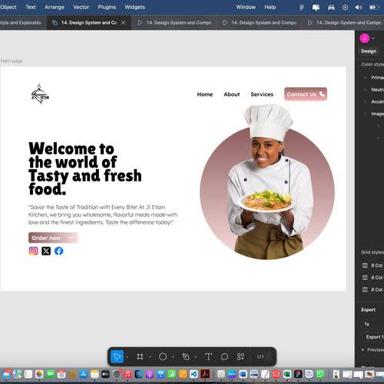Screen dimensions: 384x384
Task: Select the Frame tool in the toolbar
Action: 140,357
